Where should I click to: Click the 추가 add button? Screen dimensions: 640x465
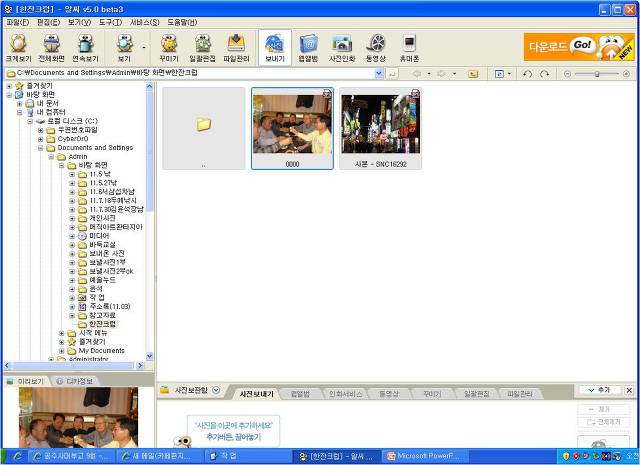[599, 390]
